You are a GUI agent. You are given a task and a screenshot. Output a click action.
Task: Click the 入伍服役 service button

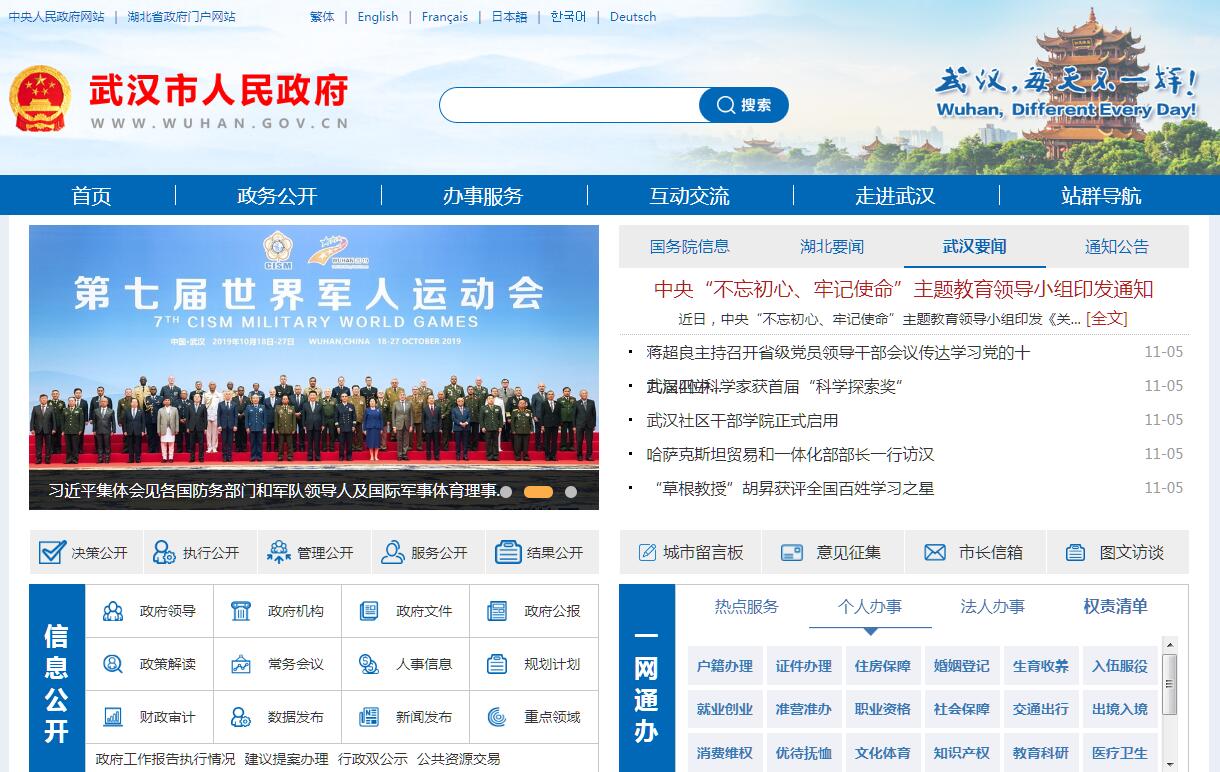(1120, 666)
